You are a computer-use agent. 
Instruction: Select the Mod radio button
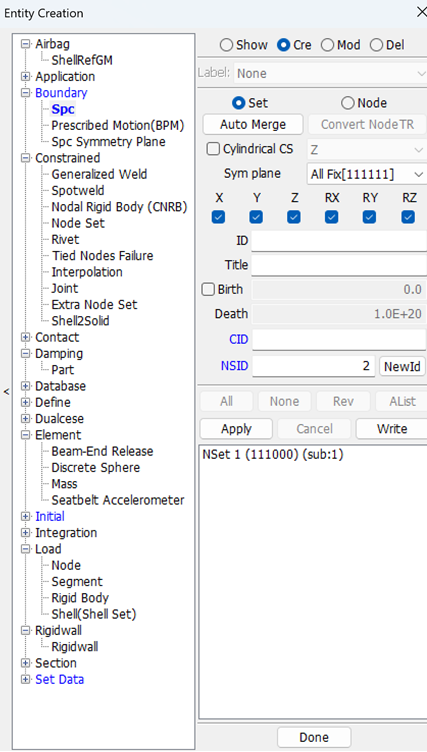327,45
